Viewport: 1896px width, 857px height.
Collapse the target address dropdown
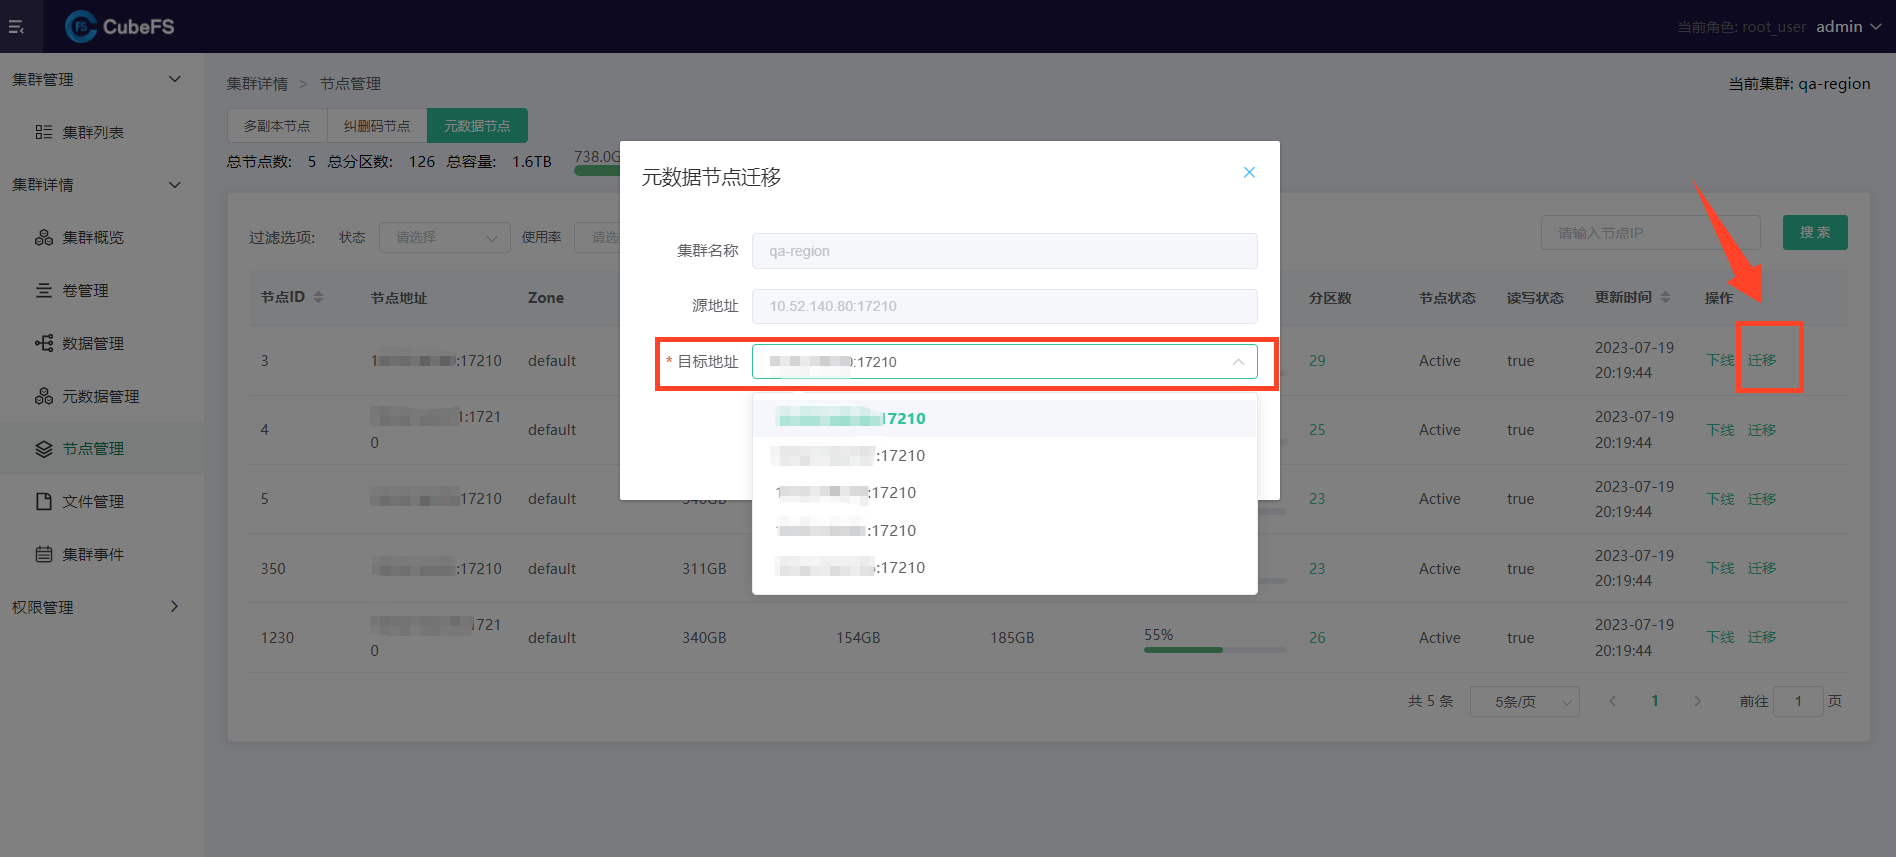coord(1238,362)
